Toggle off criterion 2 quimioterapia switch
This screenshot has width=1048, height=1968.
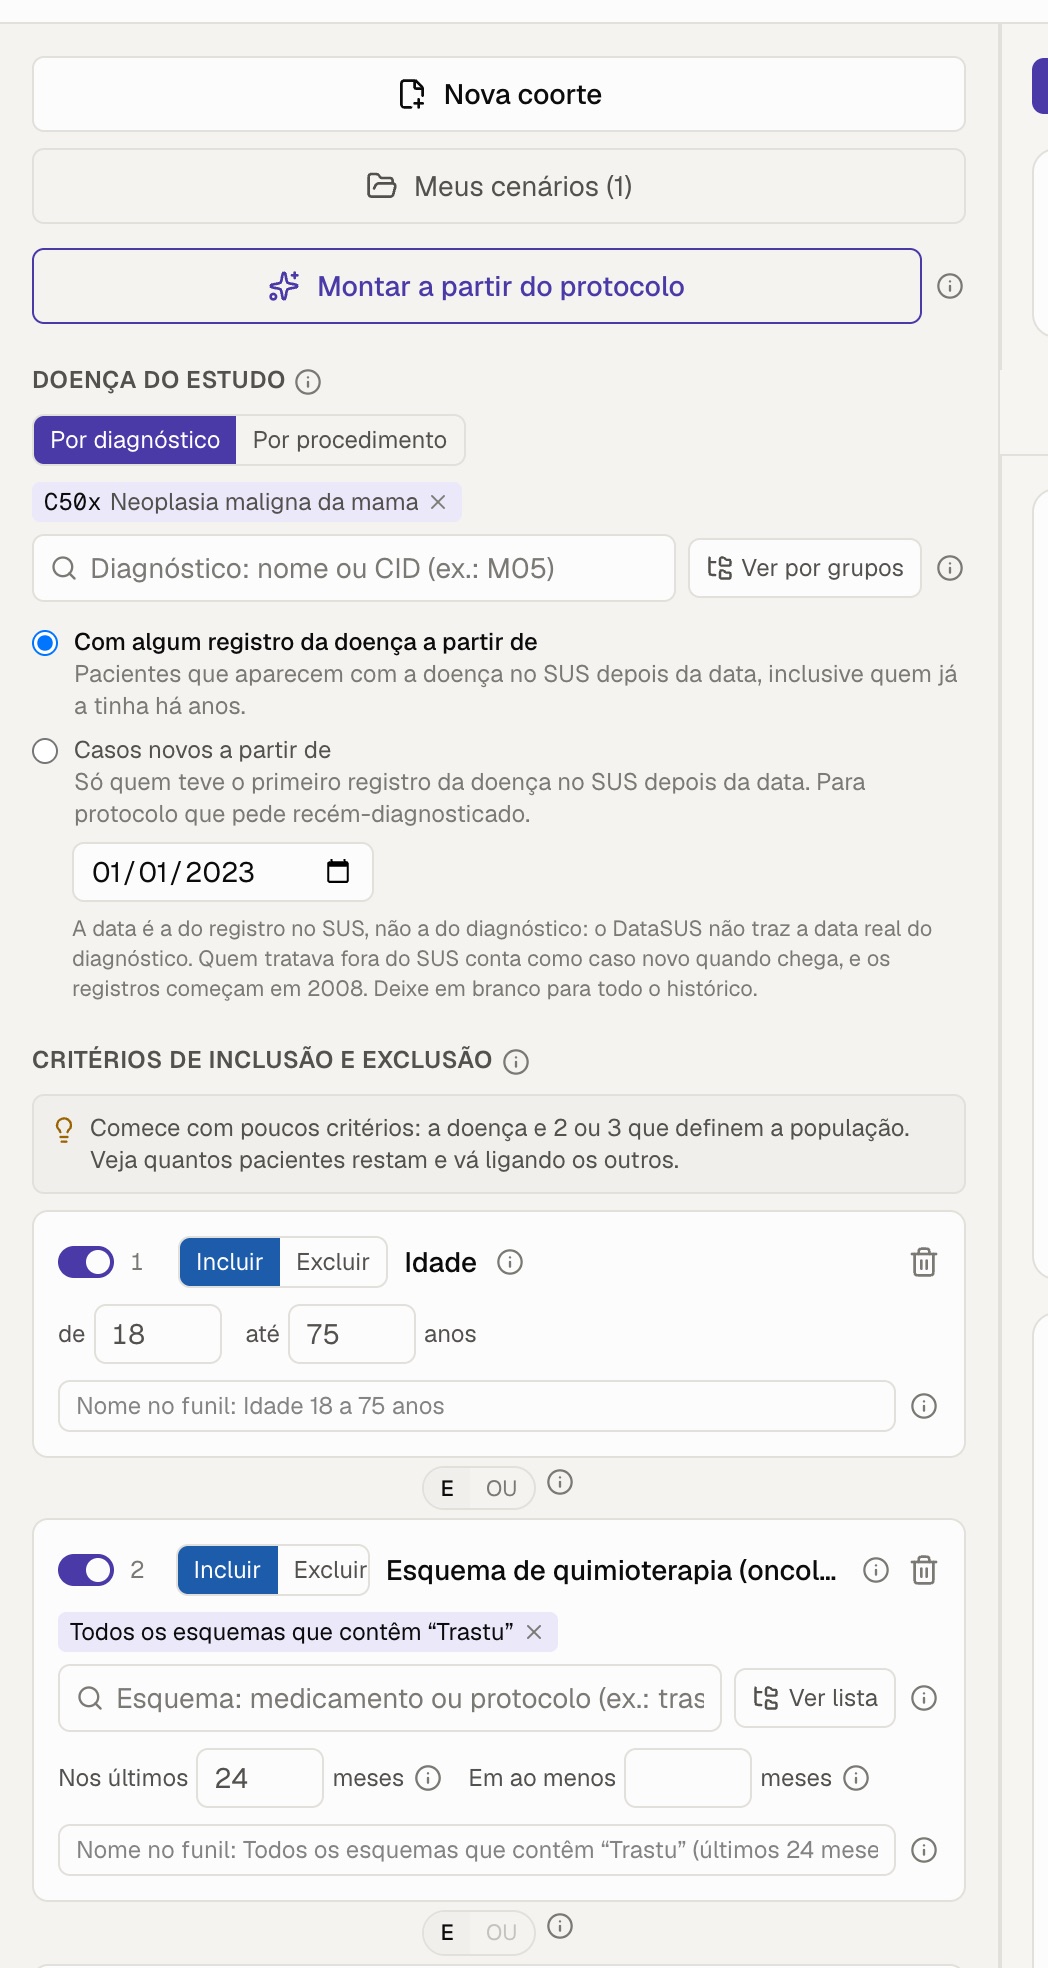pos(86,1570)
